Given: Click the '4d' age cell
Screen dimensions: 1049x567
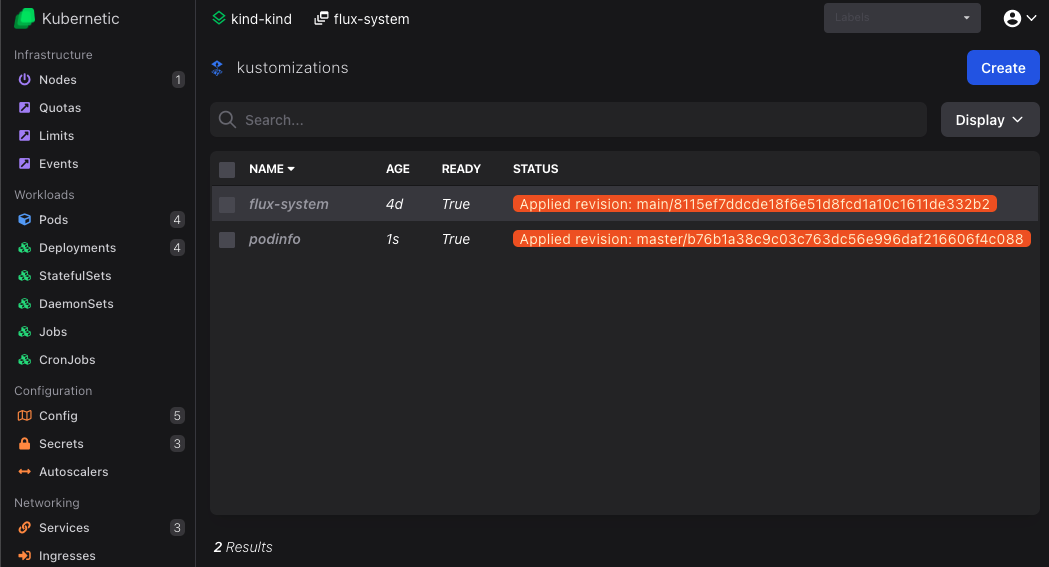Looking at the screenshot, I should pyautogui.click(x=394, y=204).
